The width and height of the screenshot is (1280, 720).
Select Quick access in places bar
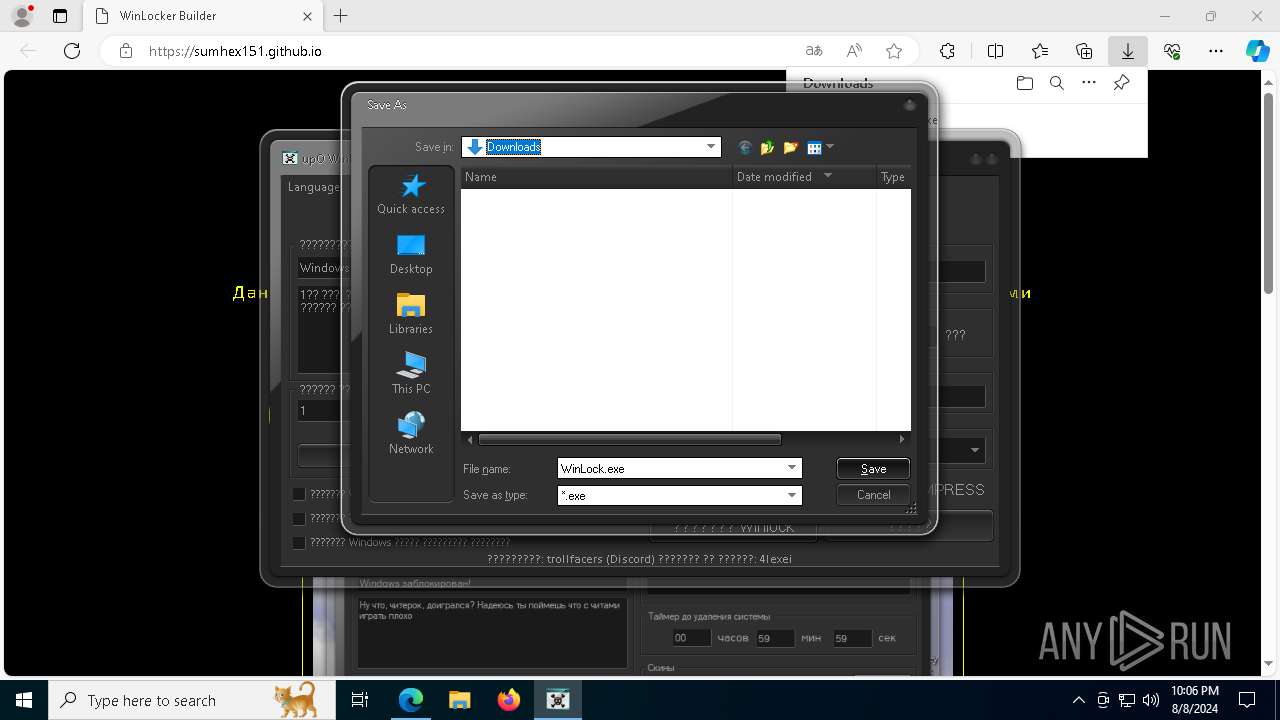pyautogui.click(x=411, y=194)
